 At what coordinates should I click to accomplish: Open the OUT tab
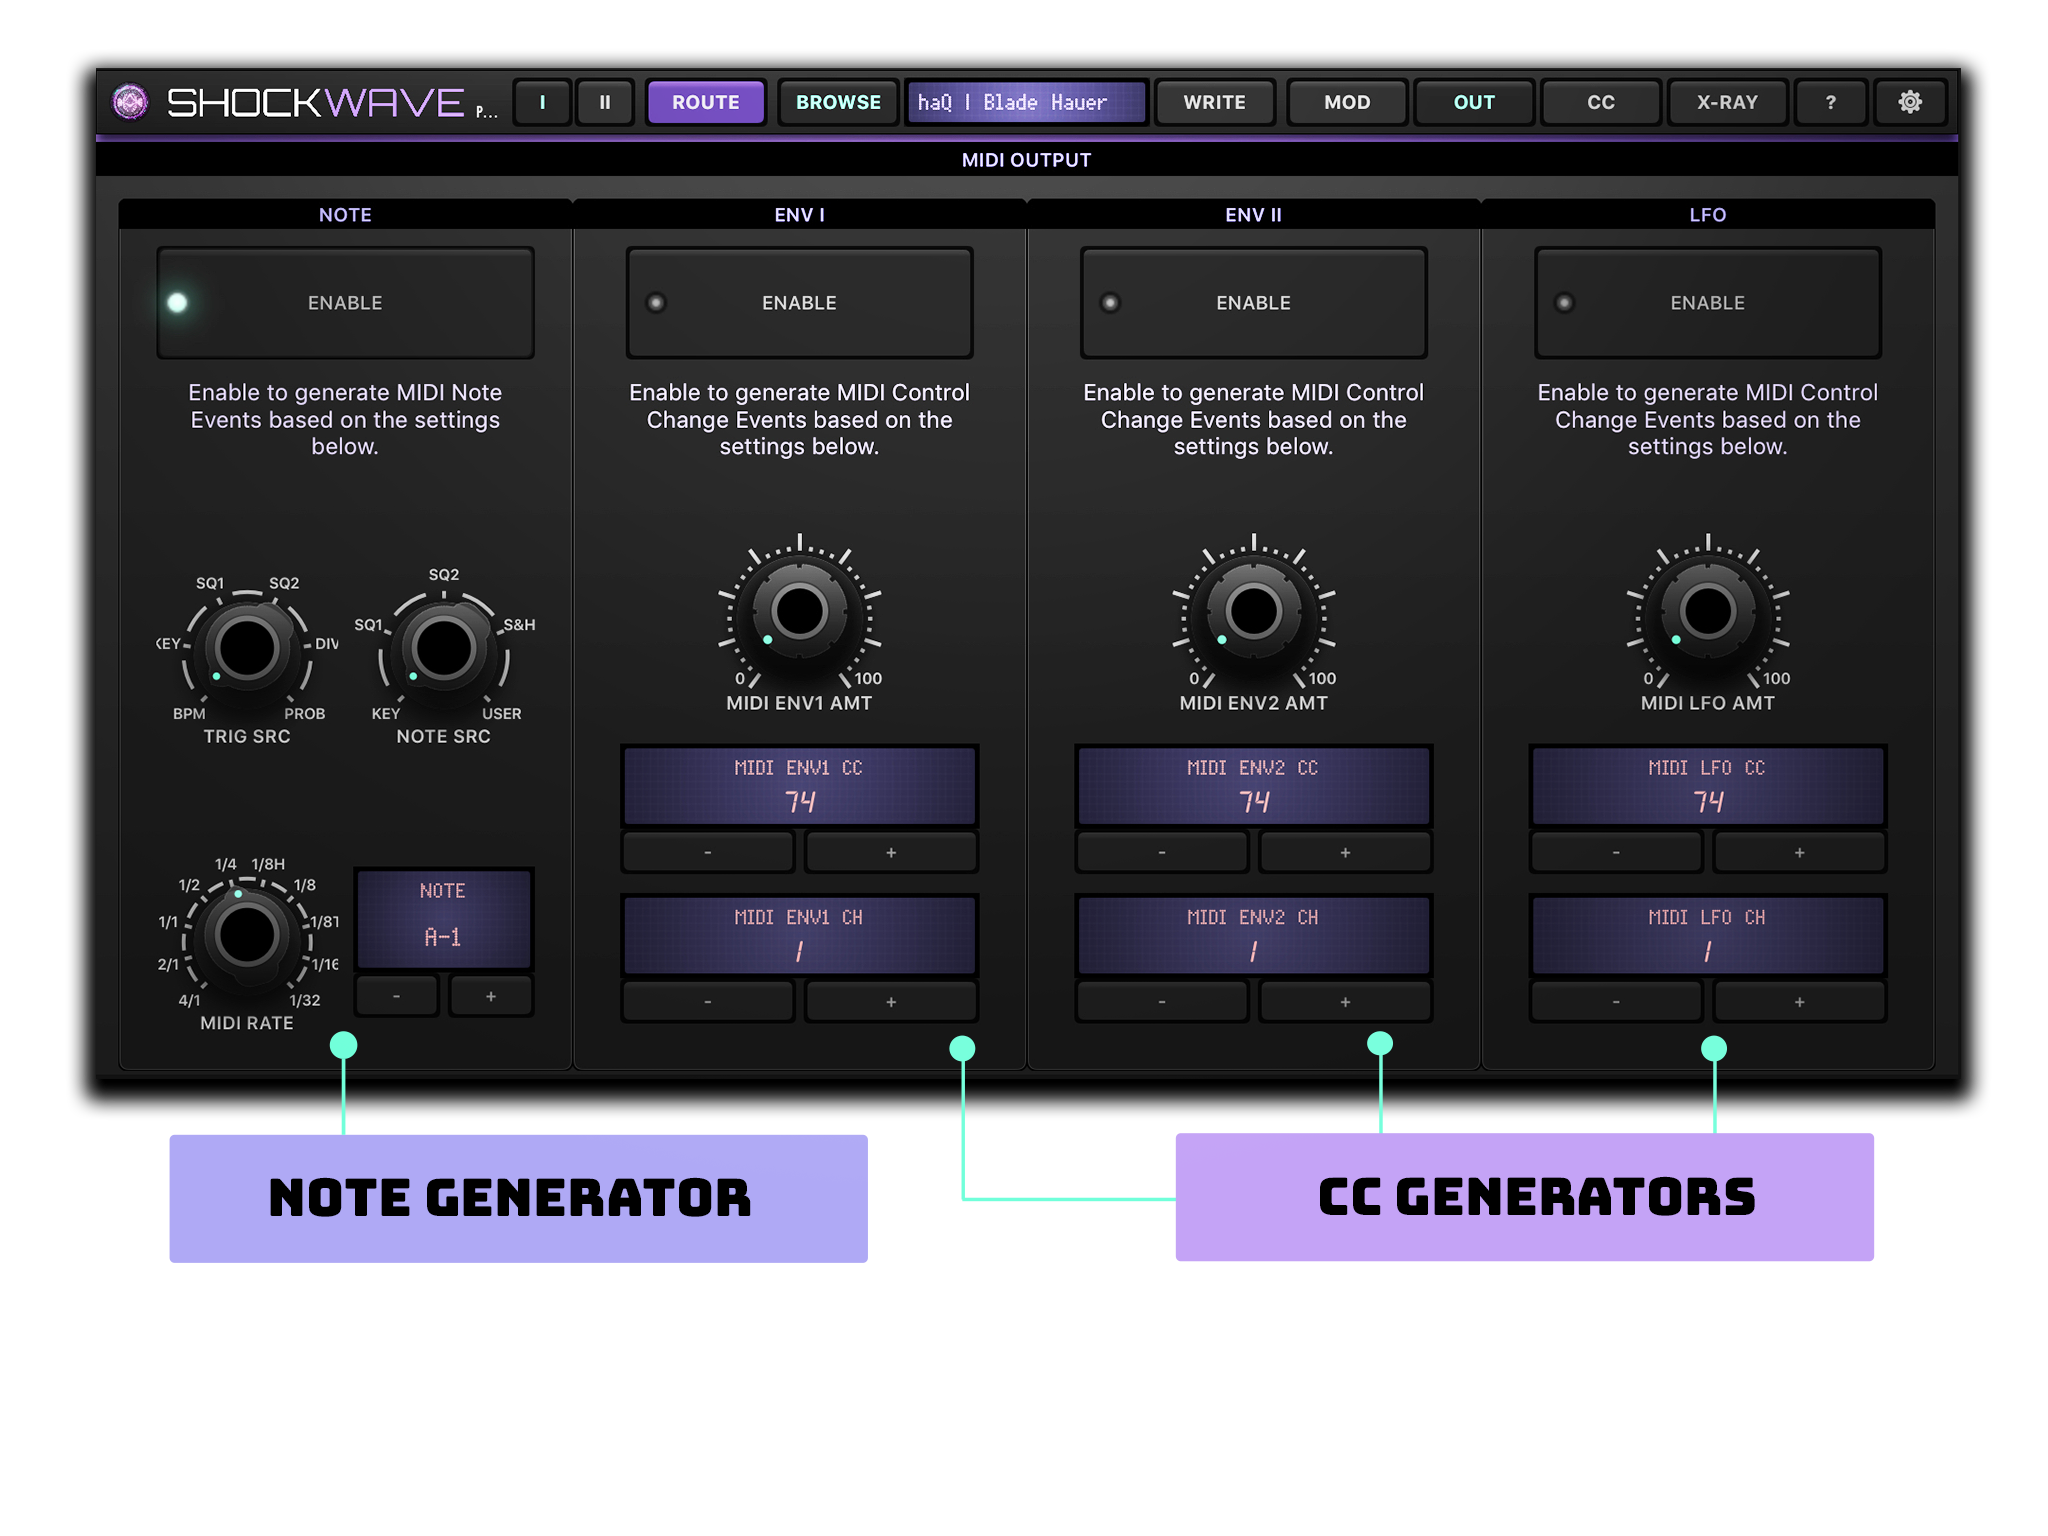[x=1474, y=102]
